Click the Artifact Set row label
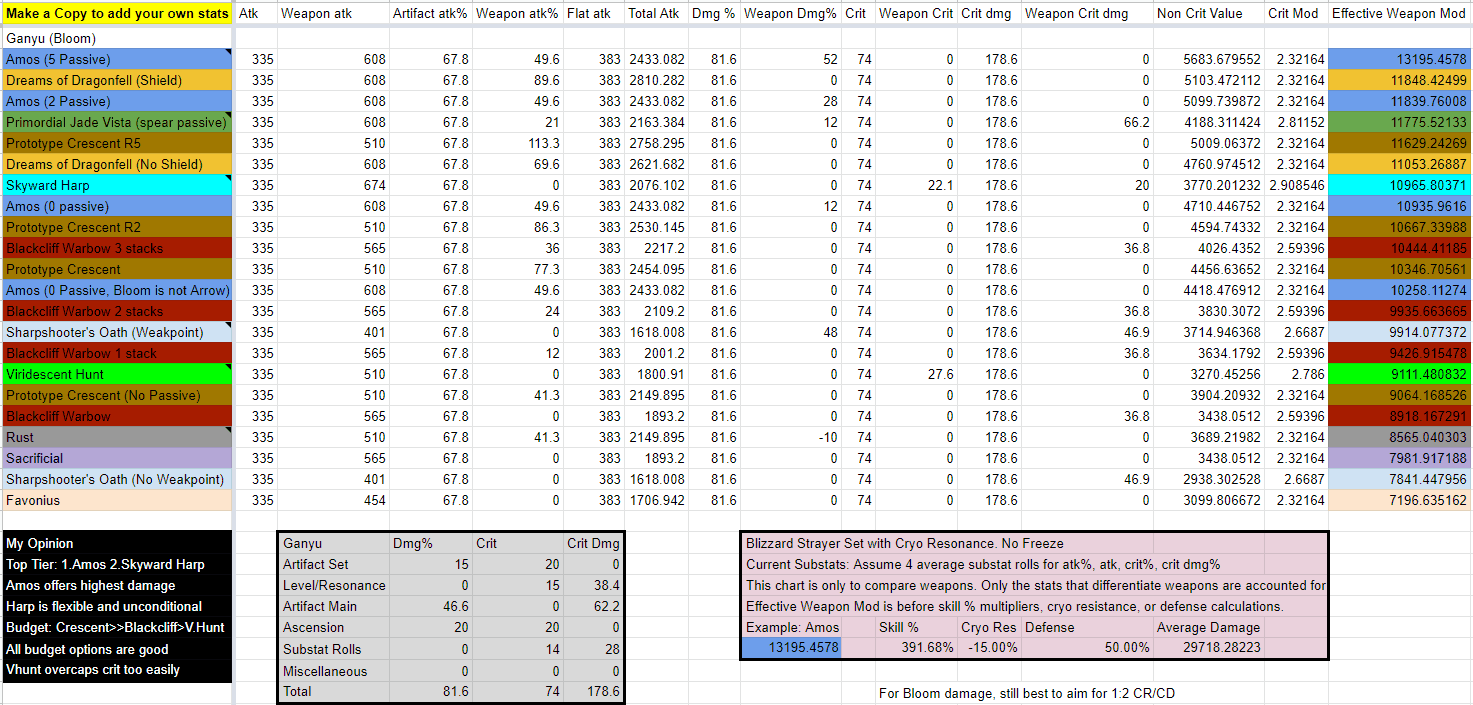 [333, 564]
